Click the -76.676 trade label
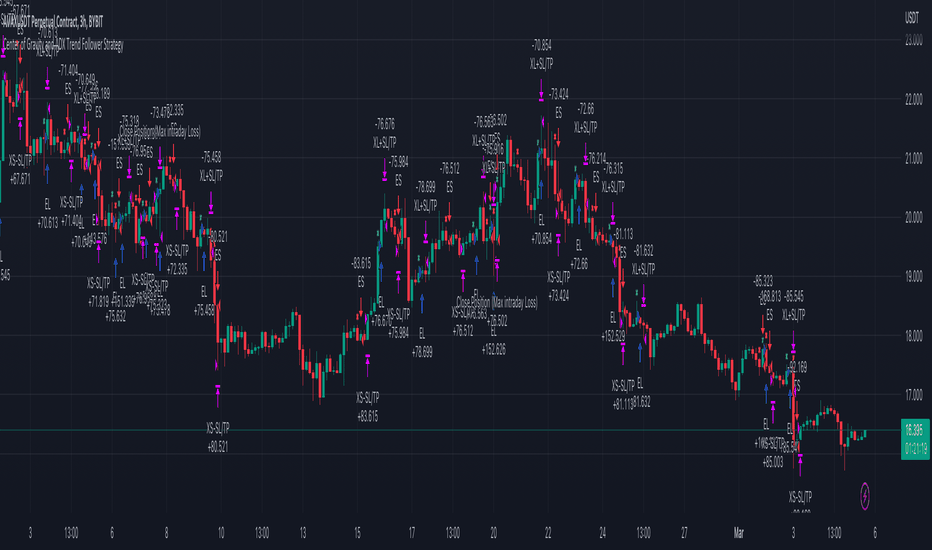 tap(385, 124)
